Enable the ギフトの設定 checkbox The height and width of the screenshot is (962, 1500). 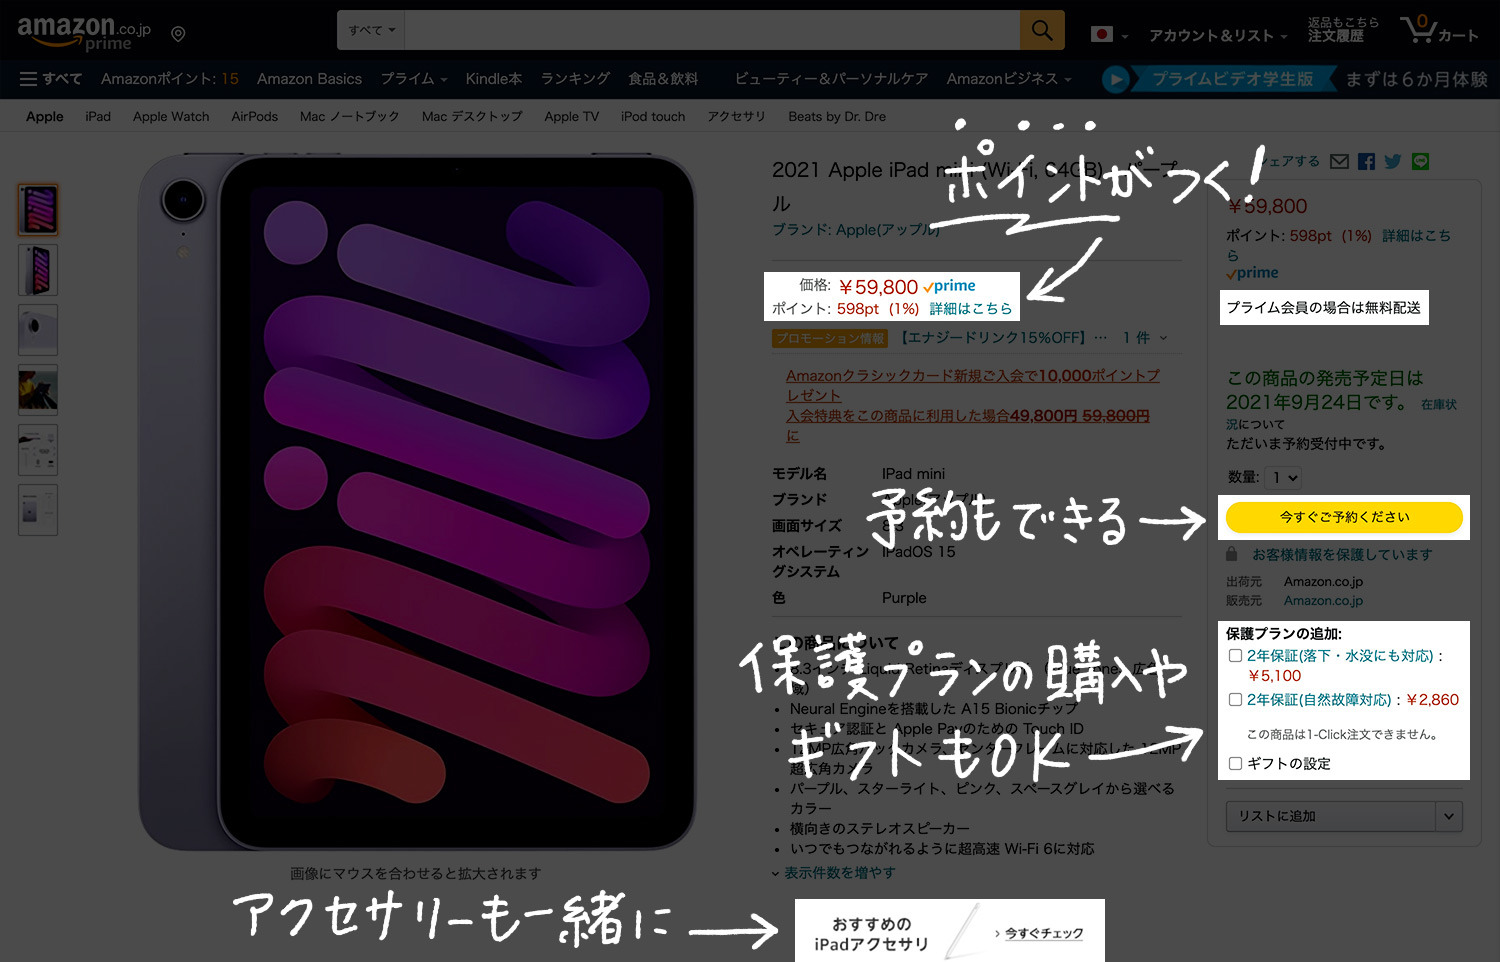pos(1235,763)
